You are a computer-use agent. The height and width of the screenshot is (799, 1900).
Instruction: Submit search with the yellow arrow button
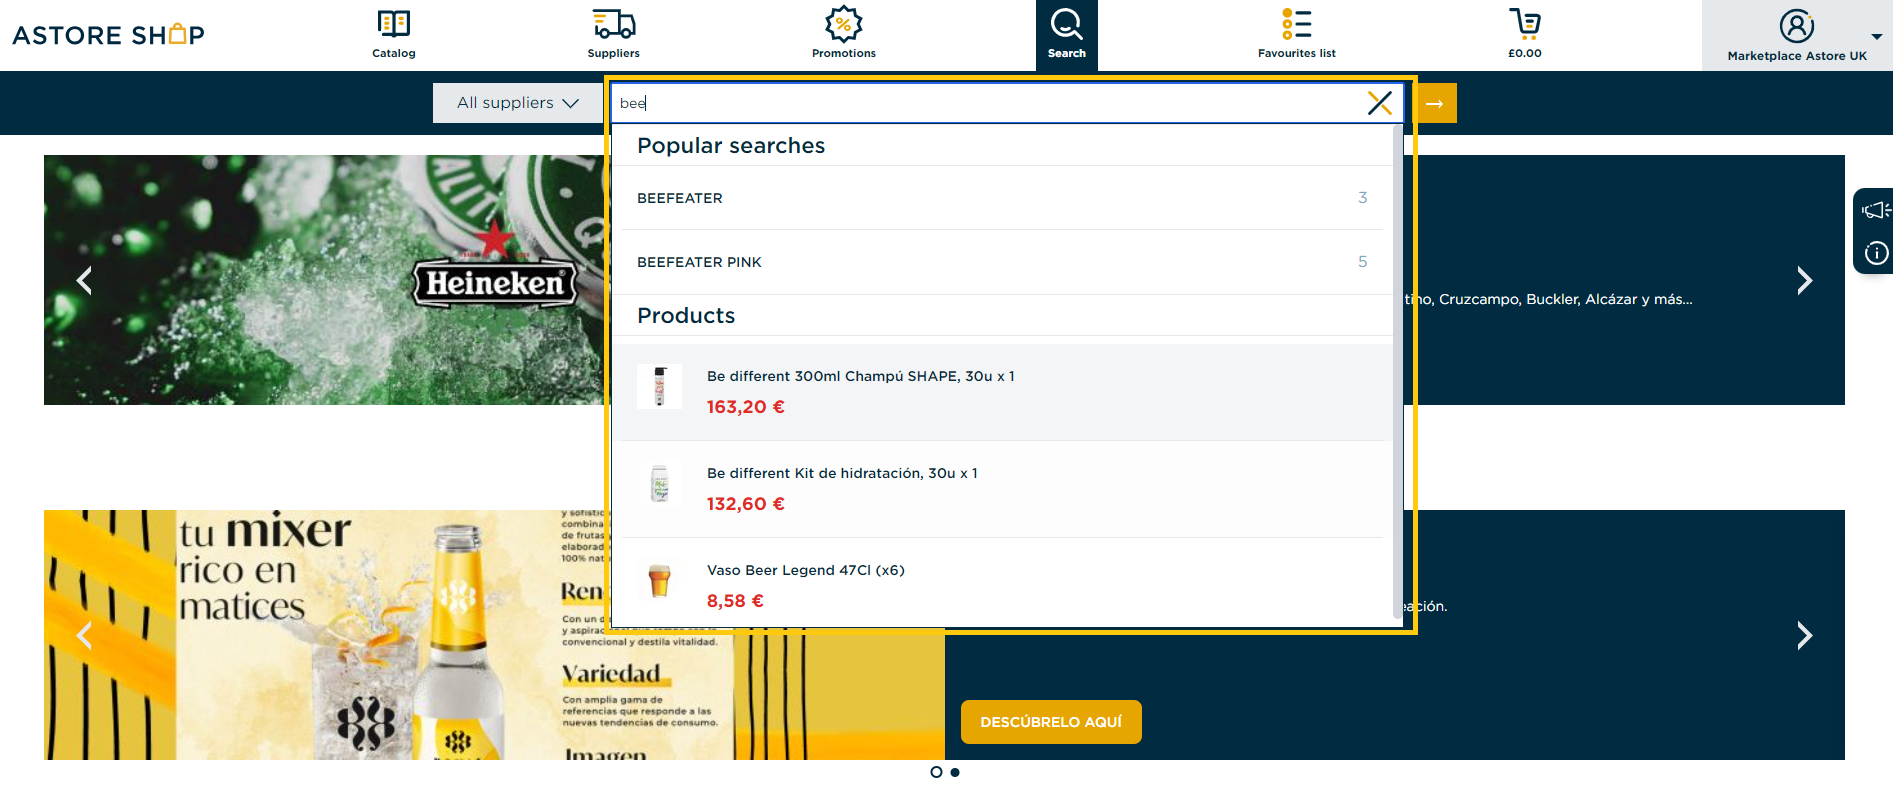(1436, 103)
